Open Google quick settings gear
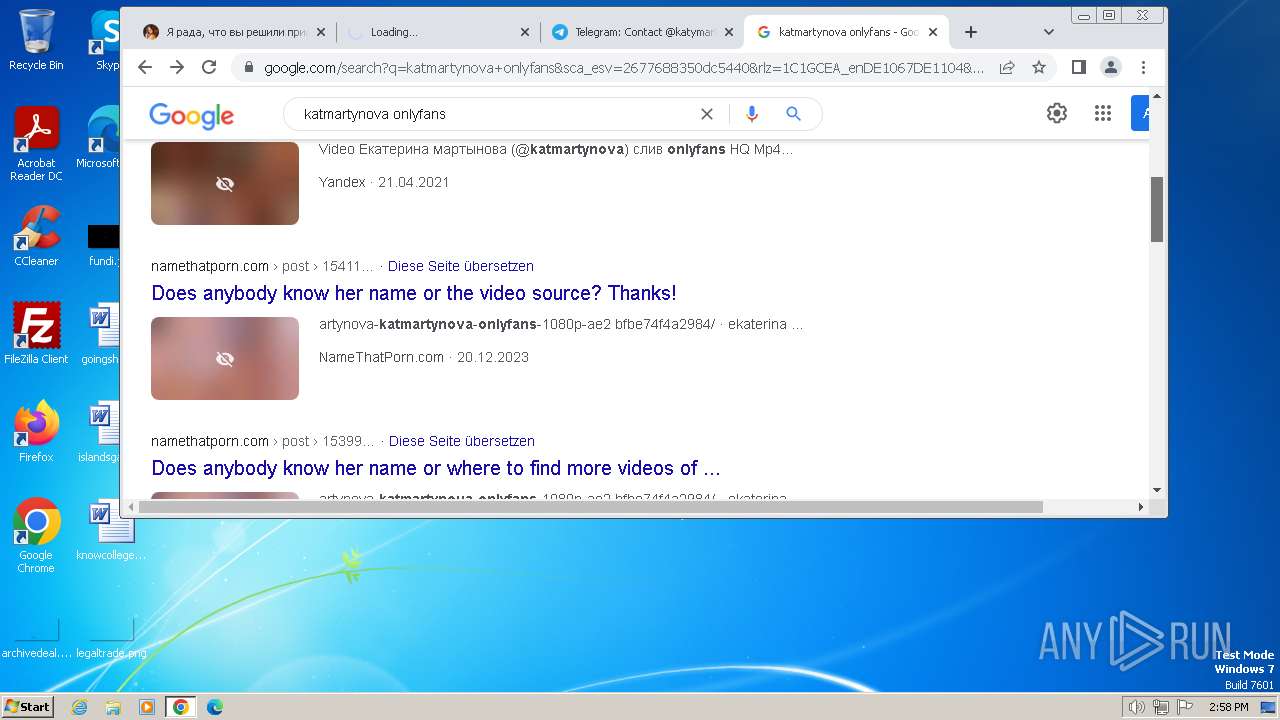Screen dimensions: 1280x720 point(1057,113)
